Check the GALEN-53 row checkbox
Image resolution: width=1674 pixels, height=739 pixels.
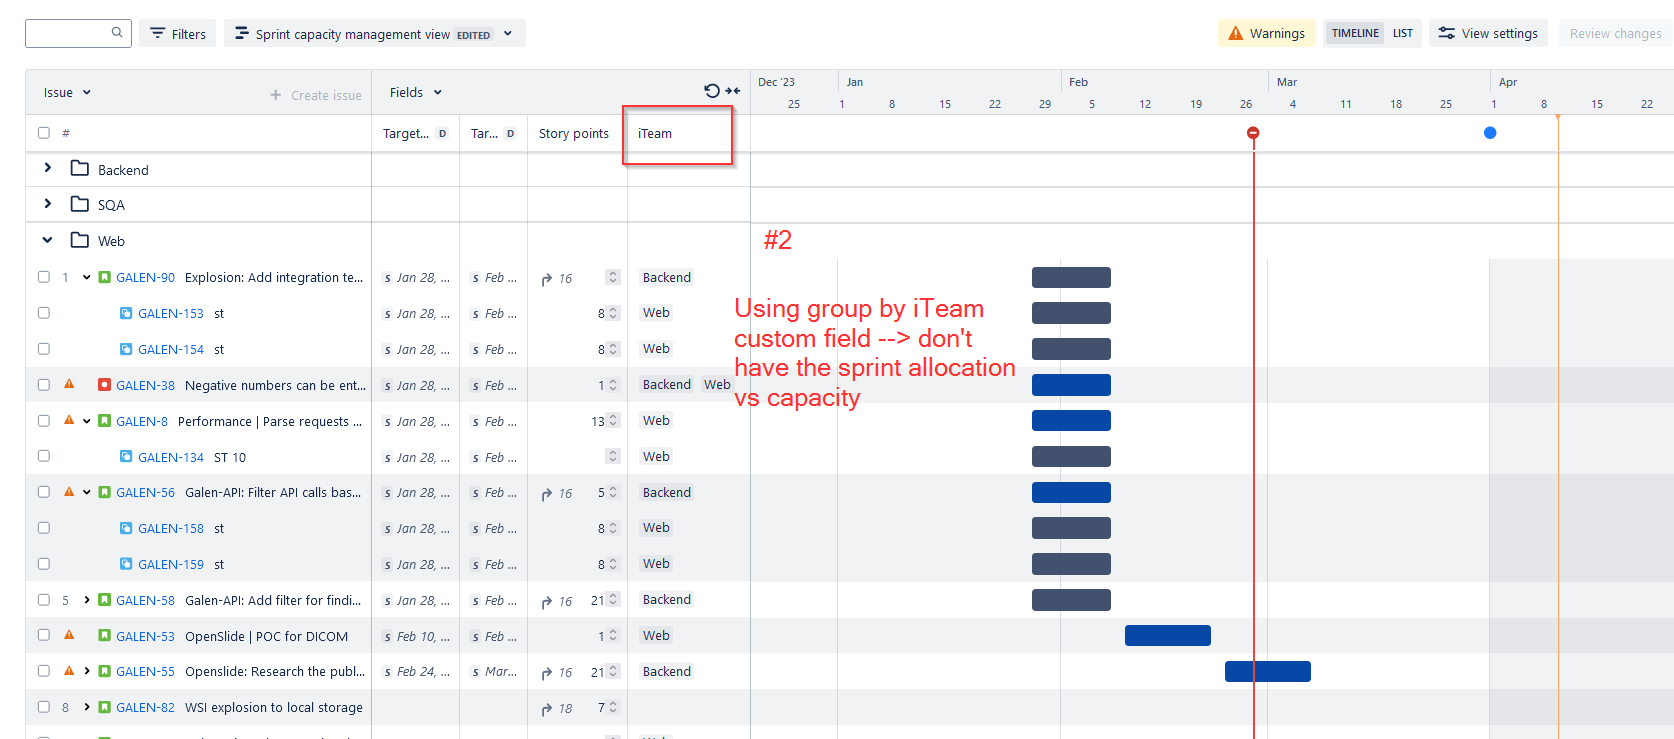[x=44, y=635]
